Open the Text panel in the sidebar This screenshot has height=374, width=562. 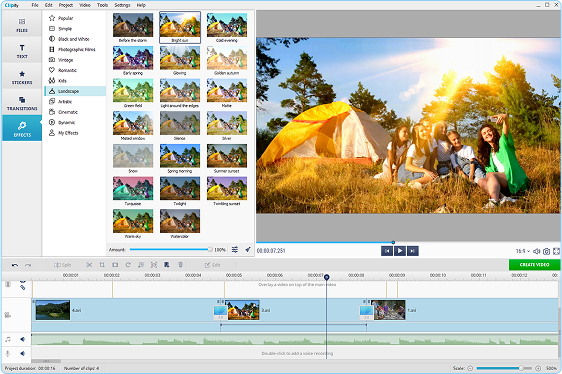point(22,51)
